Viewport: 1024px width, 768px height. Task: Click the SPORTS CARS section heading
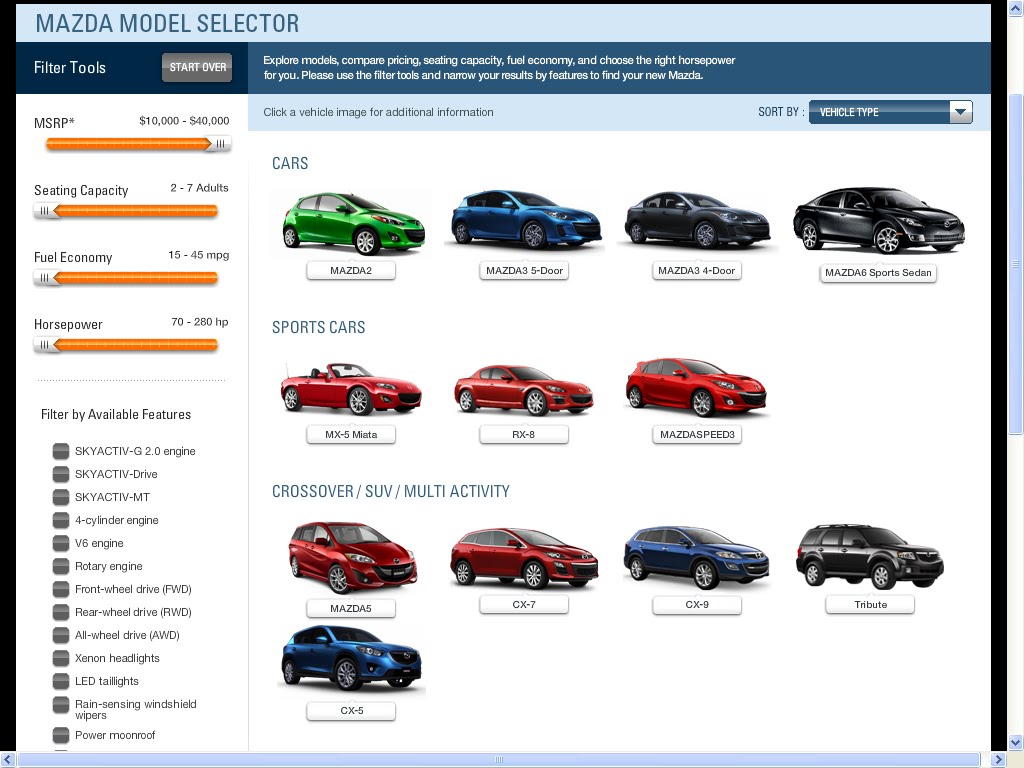tap(319, 327)
